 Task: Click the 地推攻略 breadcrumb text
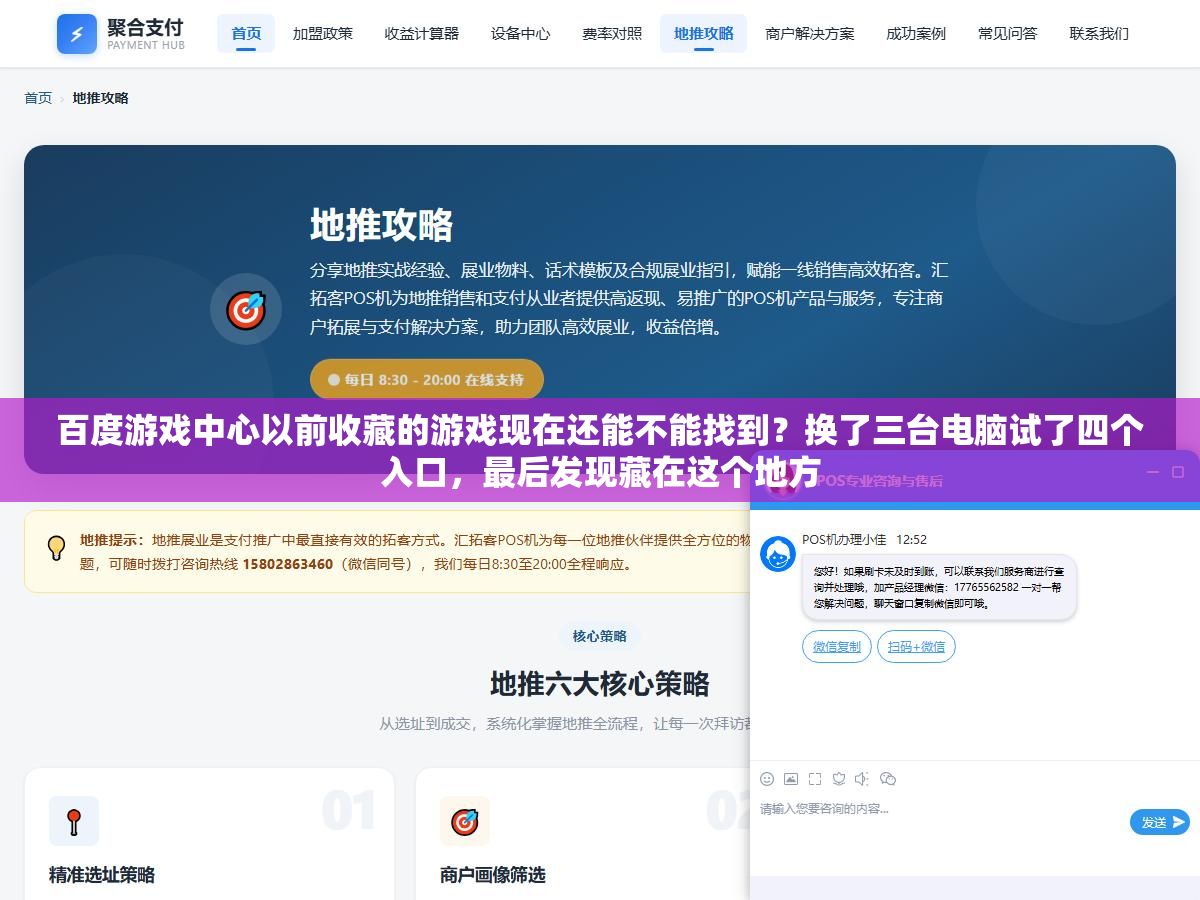click(100, 98)
